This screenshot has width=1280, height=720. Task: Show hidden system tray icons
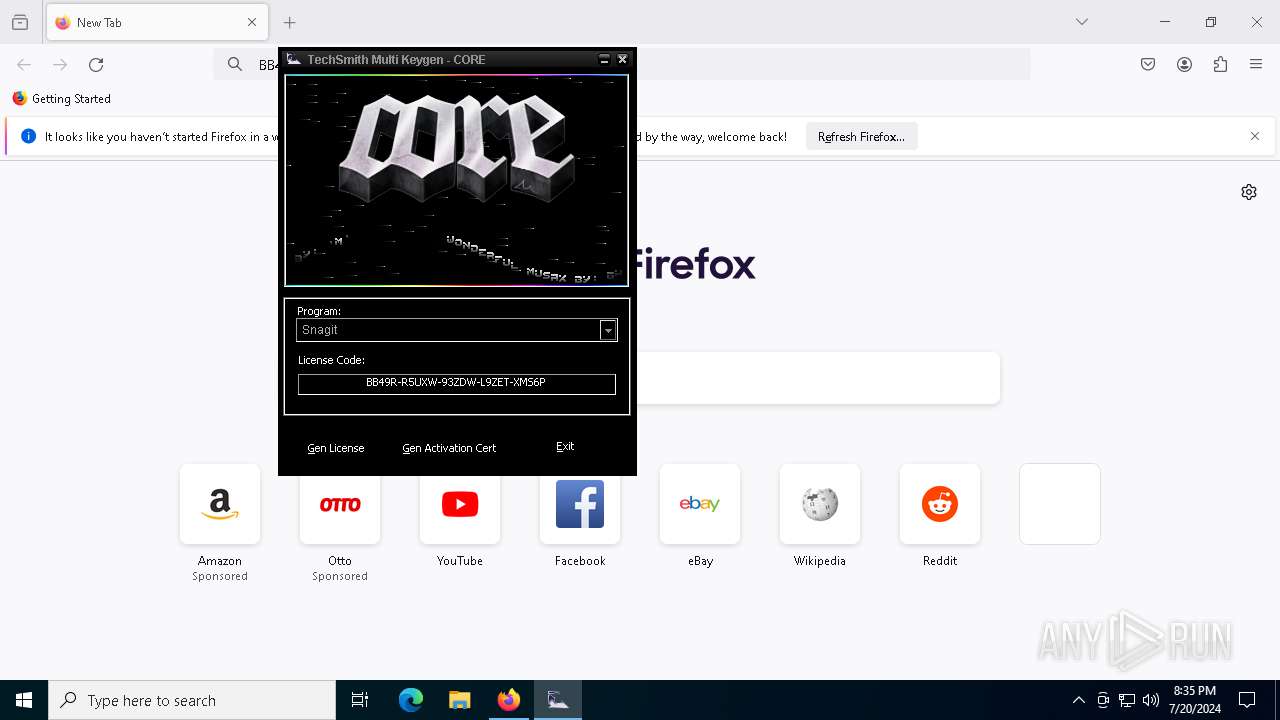click(1078, 701)
